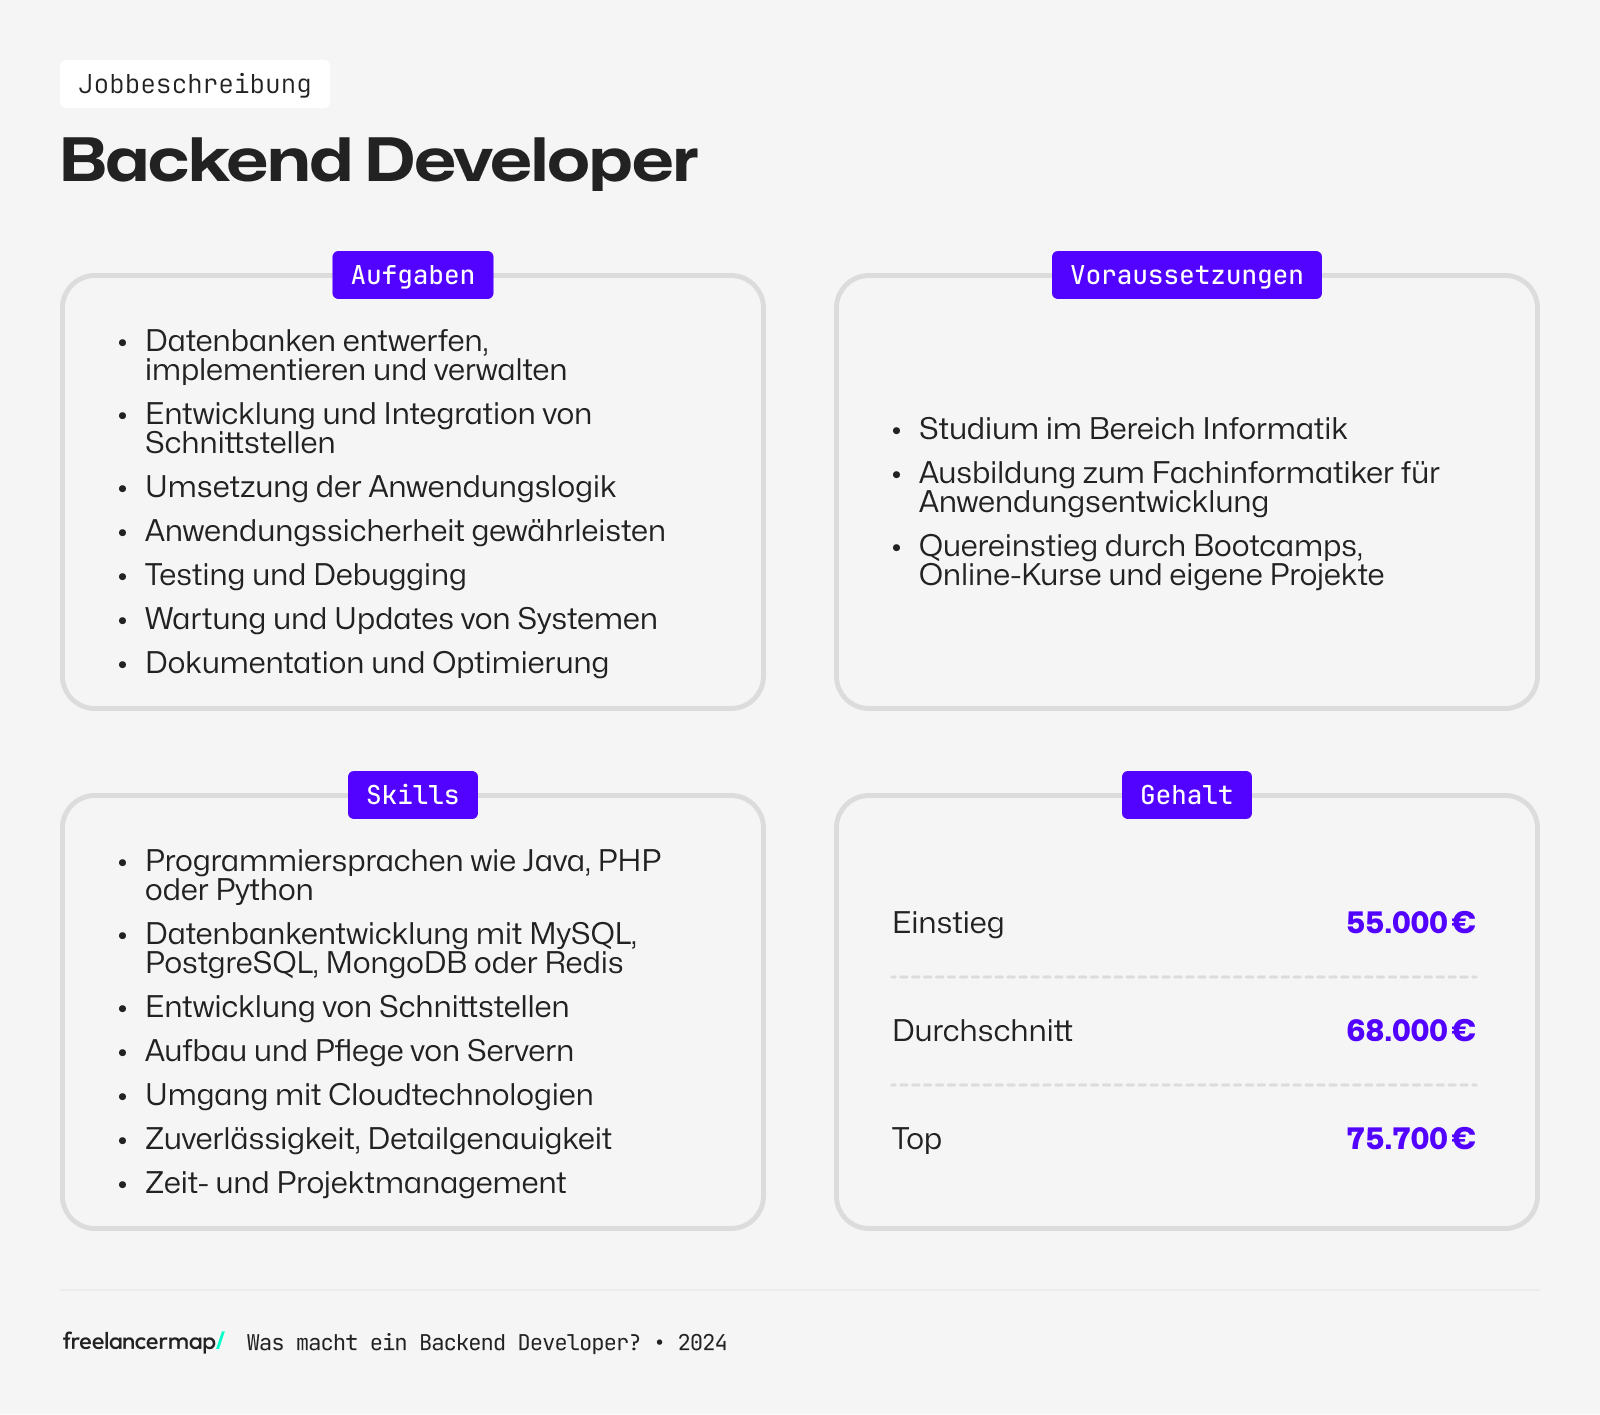Select the Aufbau und Pflege von Servern item
Screen dimensions: 1600x1415
click(x=359, y=1051)
